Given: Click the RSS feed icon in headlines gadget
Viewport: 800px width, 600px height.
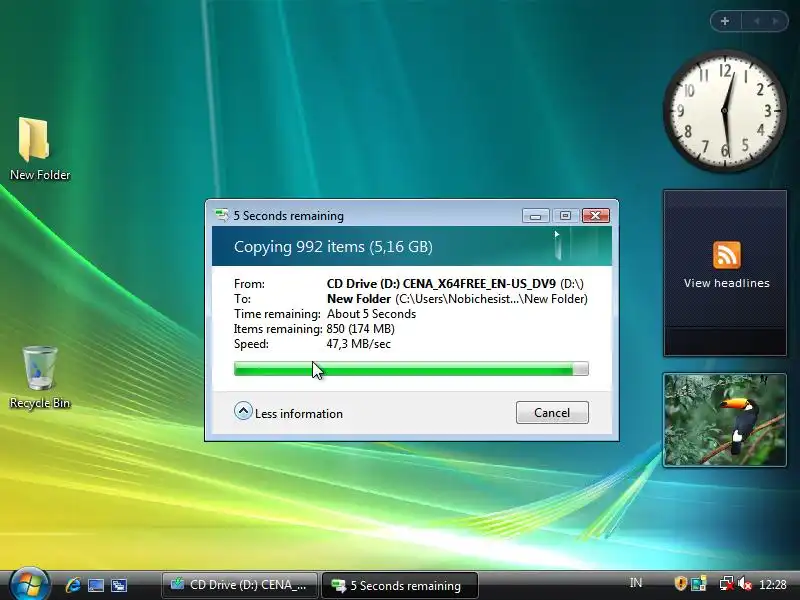Looking at the screenshot, I should click(x=727, y=255).
